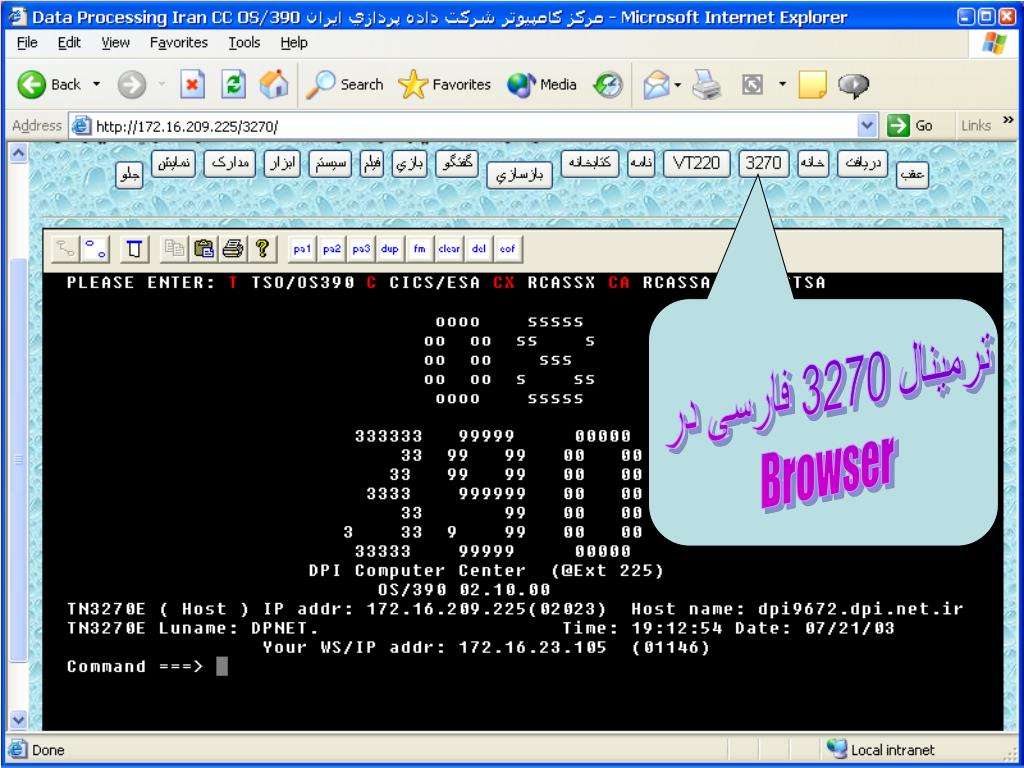Click the بازي button

tap(409, 164)
